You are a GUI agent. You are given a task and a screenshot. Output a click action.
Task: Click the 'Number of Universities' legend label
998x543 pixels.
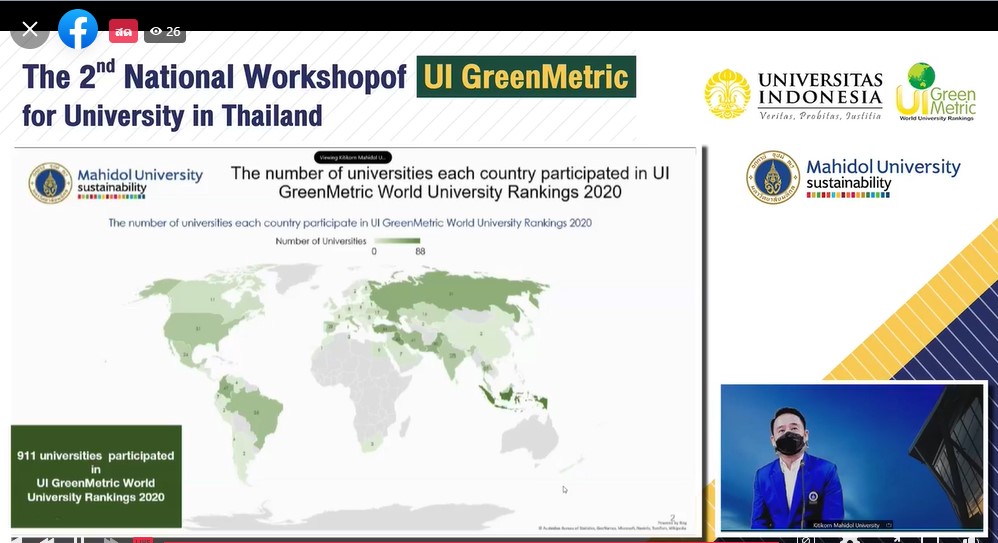click(x=321, y=241)
